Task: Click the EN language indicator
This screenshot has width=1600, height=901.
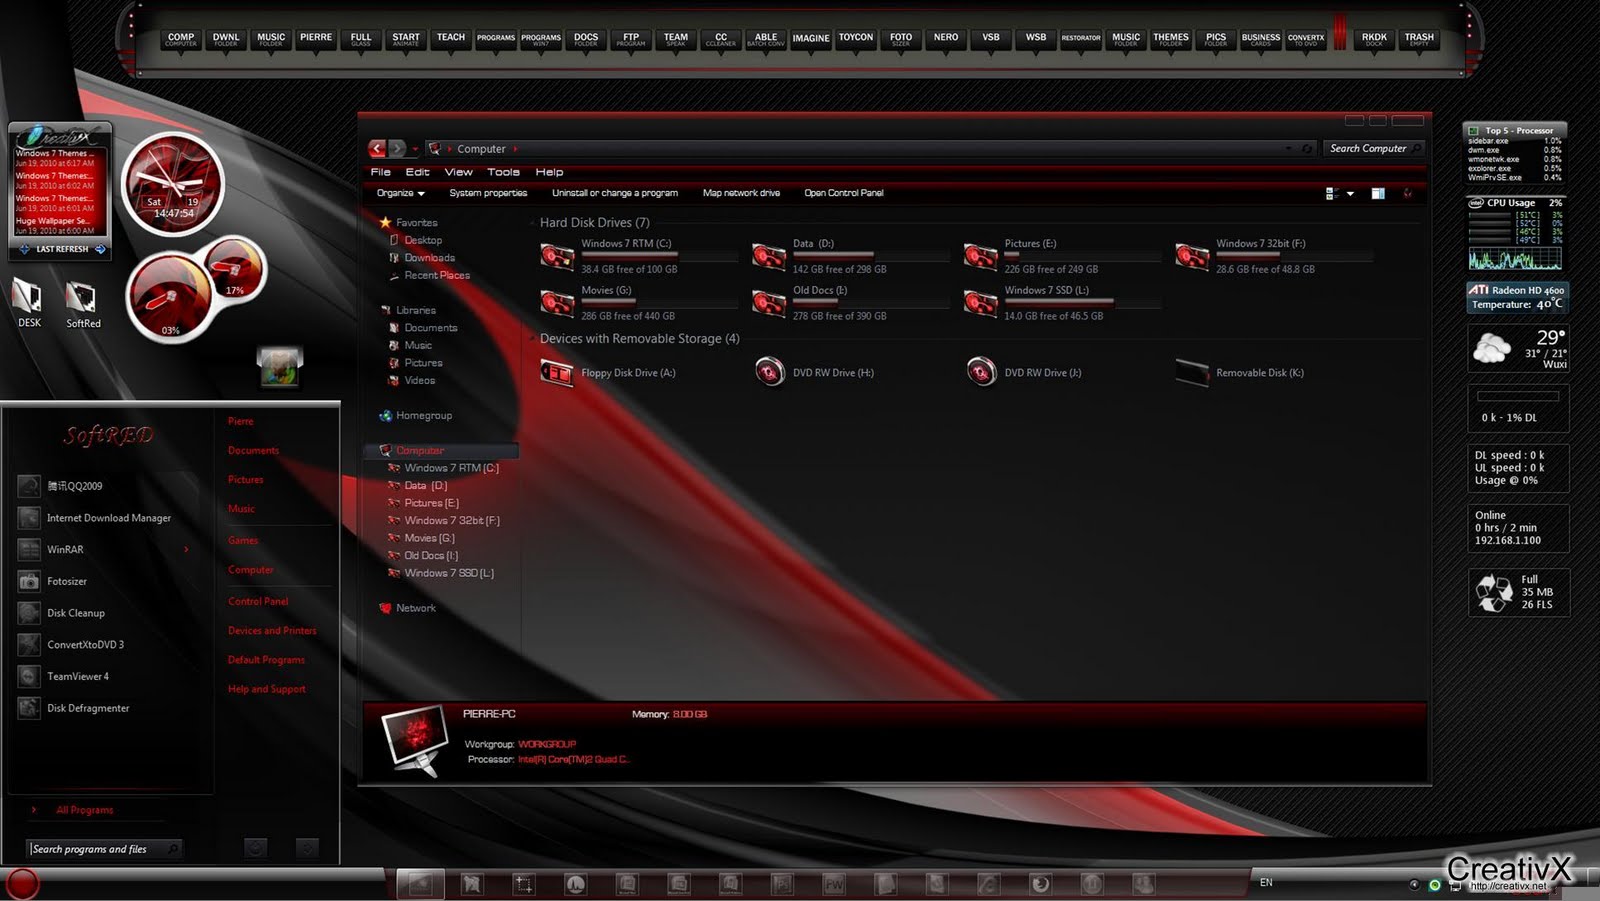Action: 1266,882
